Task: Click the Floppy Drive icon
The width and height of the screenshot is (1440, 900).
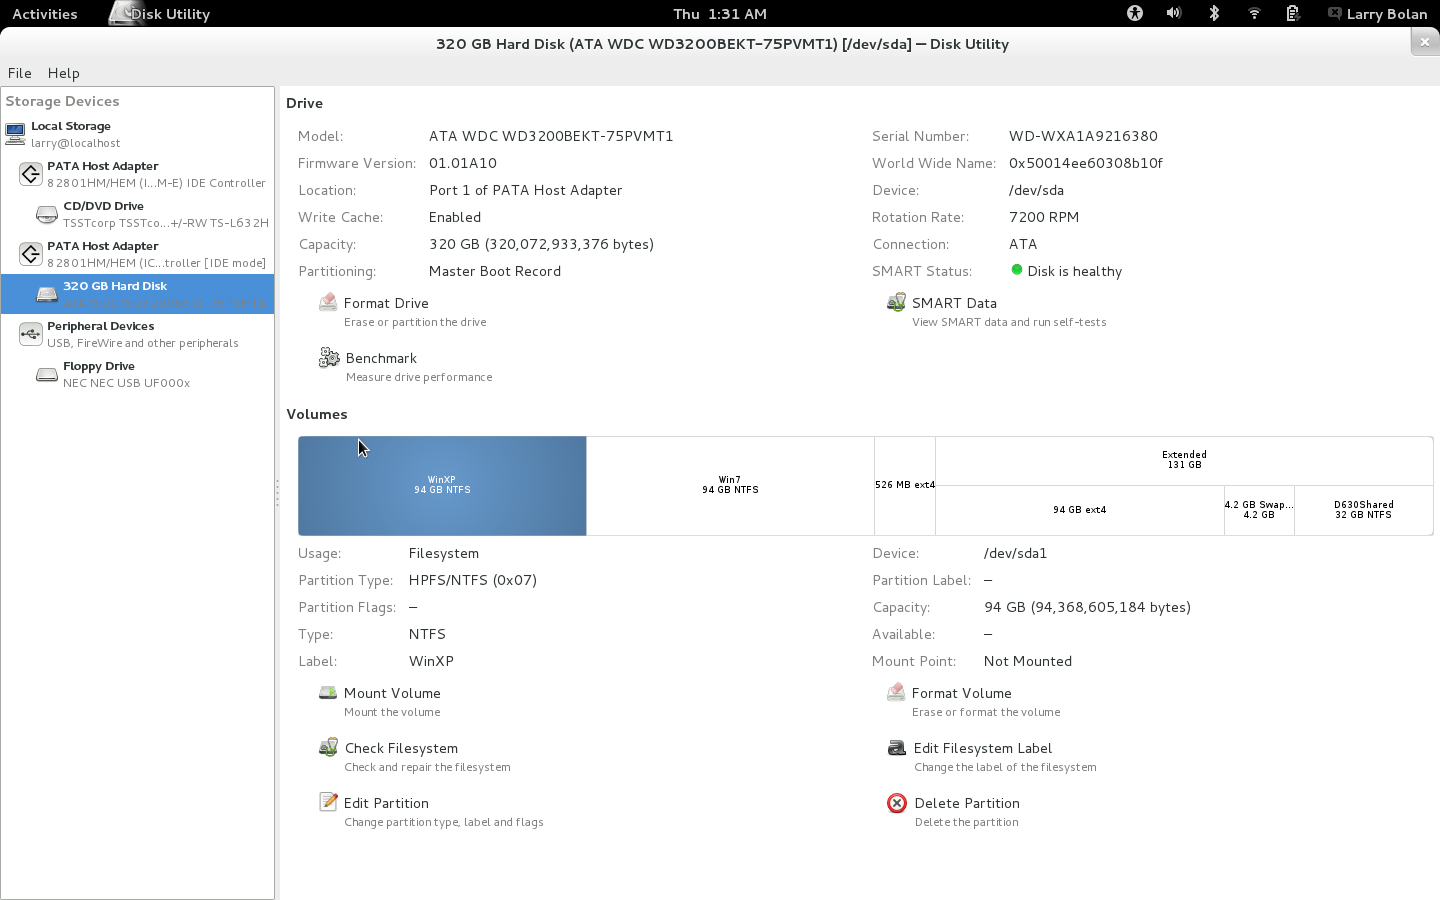Action: click(47, 374)
